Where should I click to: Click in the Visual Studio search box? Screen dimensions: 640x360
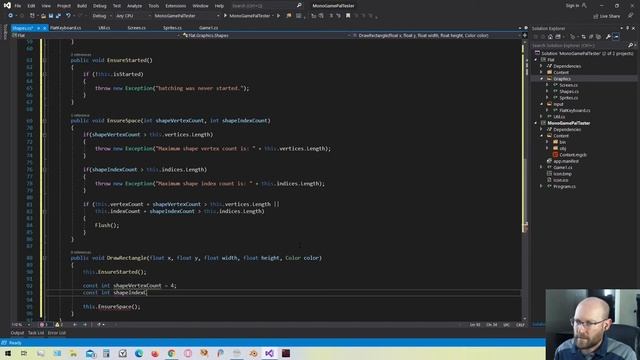point(266,6)
